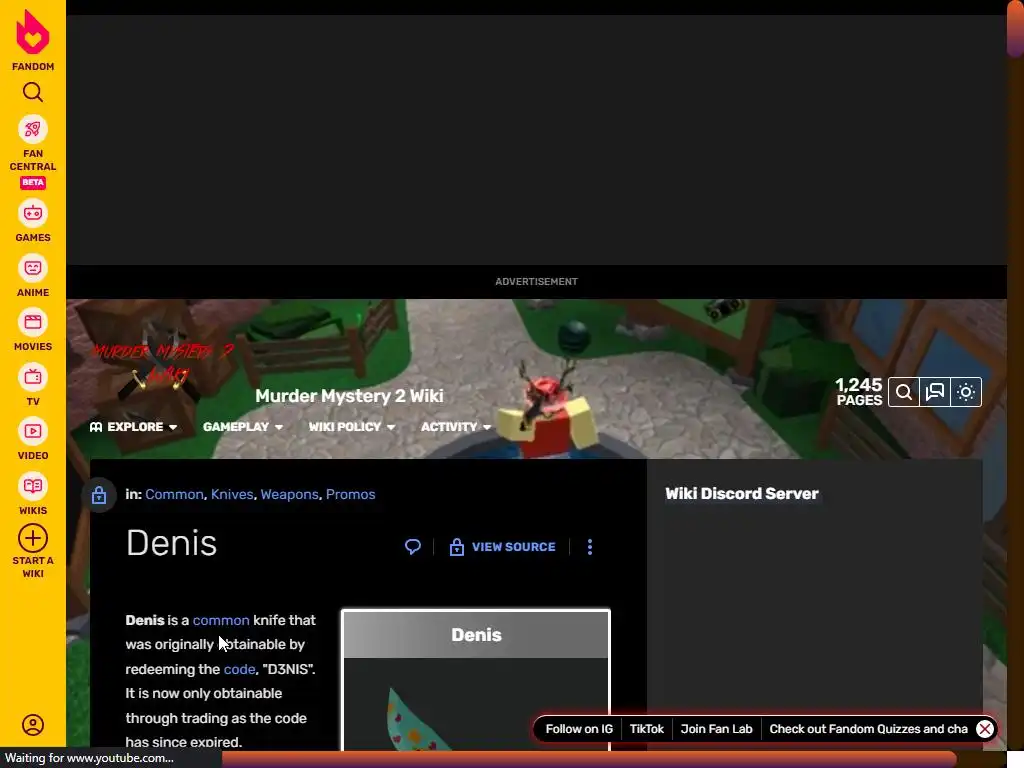Click Join Fan Lab in bottom bar
The width and height of the screenshot is (1024, 768).
click(716, 729)
